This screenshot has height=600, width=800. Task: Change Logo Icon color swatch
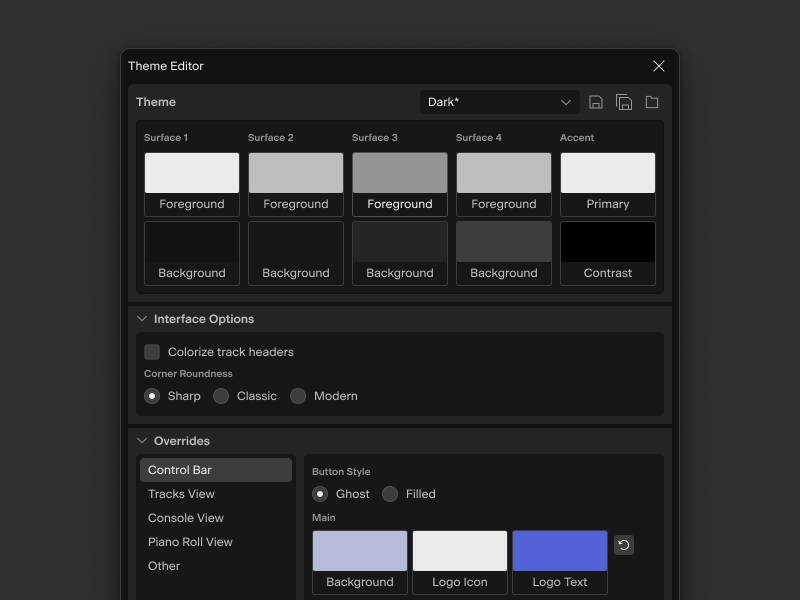tap(460, 562)
